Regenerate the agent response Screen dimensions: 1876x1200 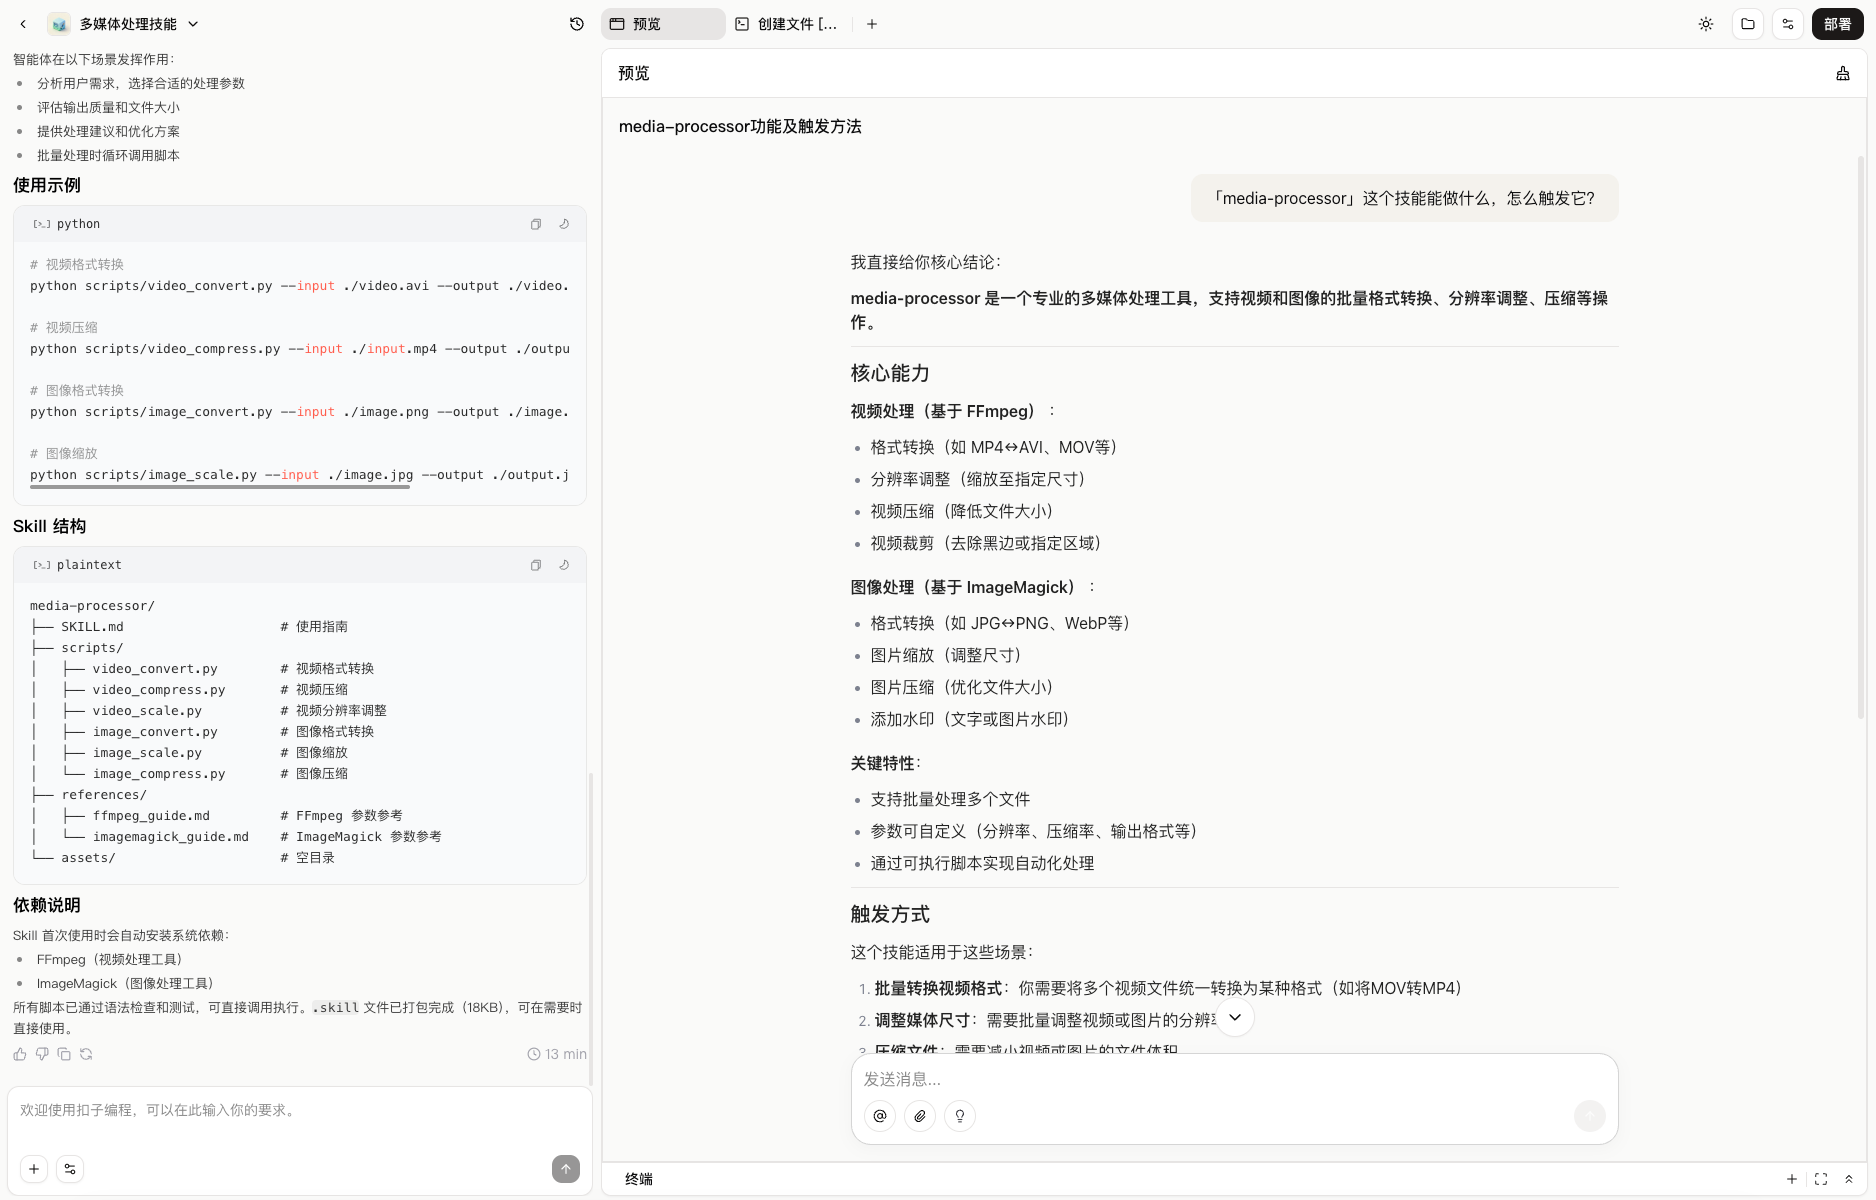tap(86, 1054)
